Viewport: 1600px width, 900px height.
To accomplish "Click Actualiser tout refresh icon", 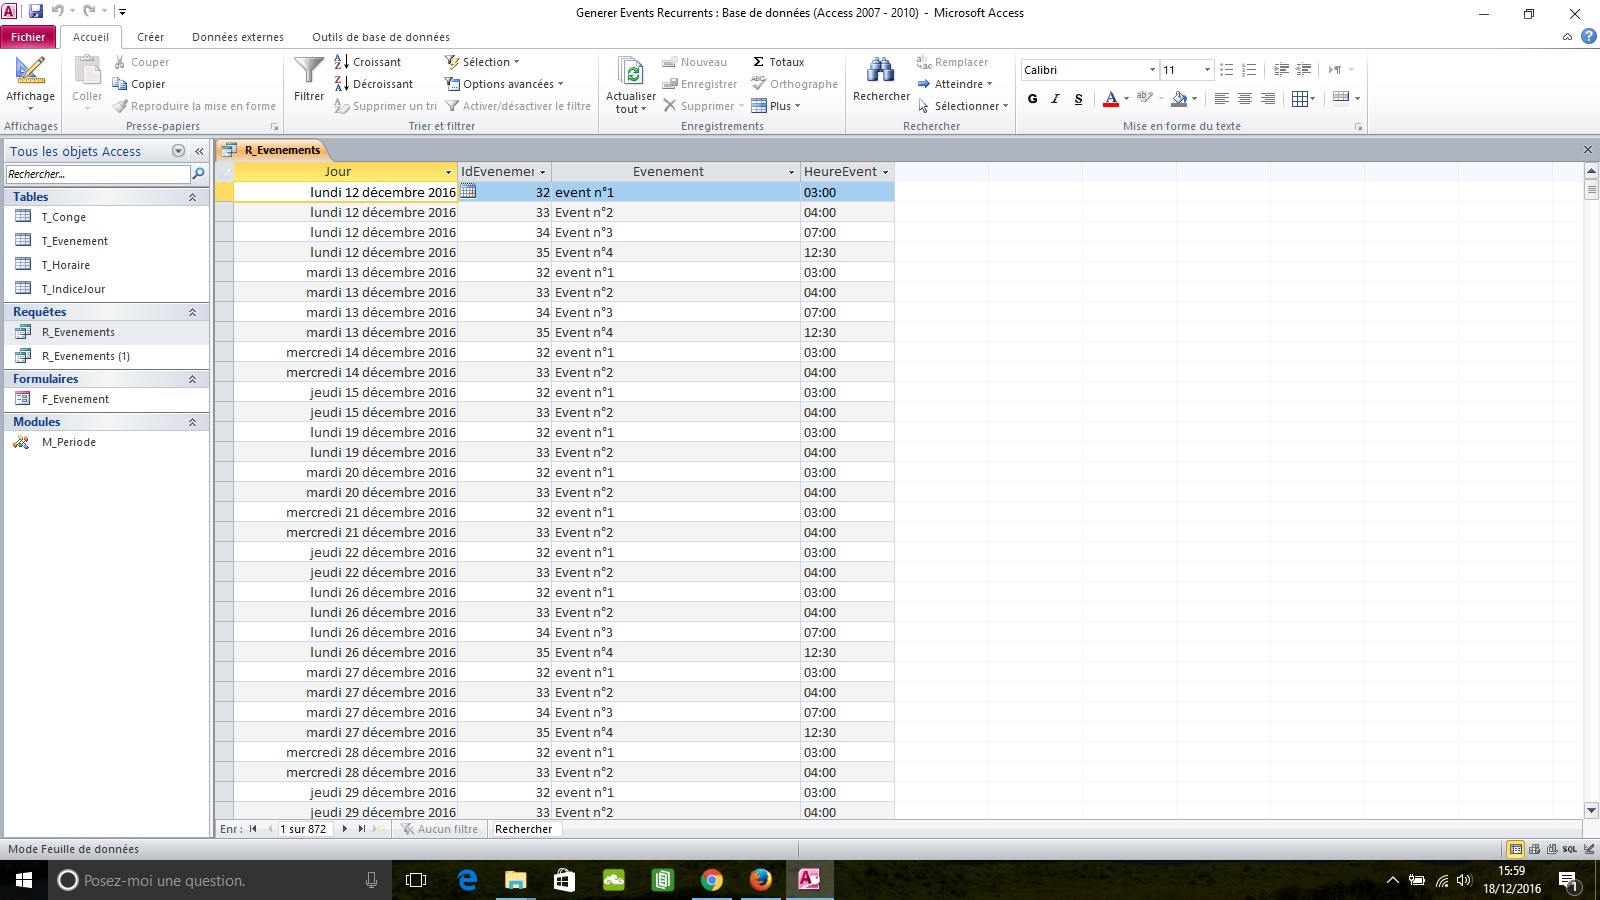I will (x=631, y=72).
